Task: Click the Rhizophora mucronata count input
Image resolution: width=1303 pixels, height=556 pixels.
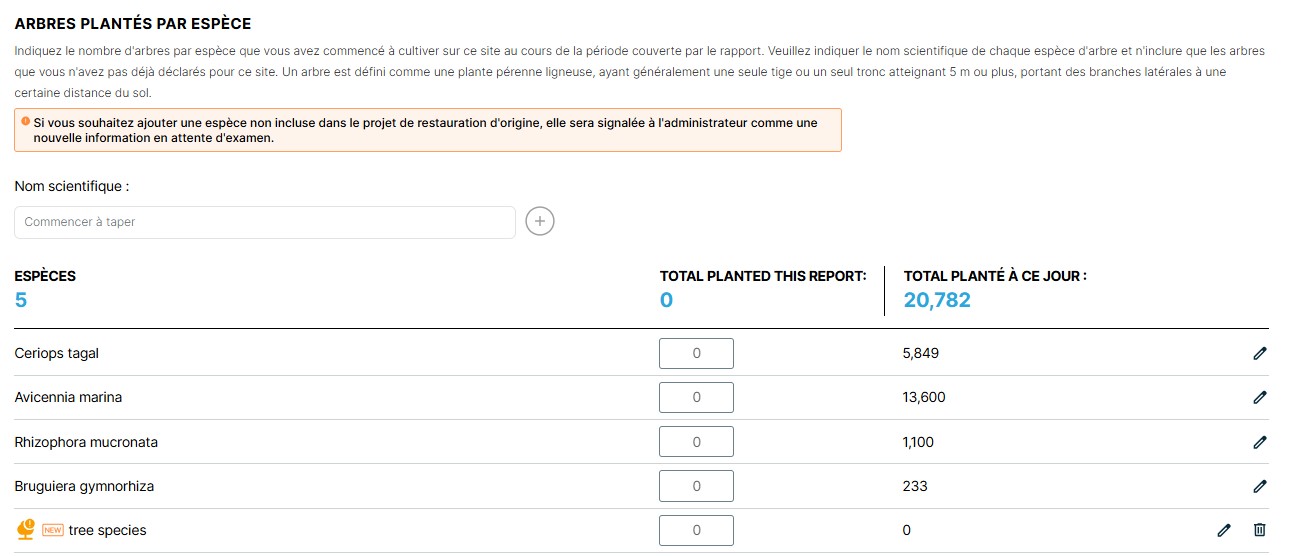Action: [x=696, y=442]
